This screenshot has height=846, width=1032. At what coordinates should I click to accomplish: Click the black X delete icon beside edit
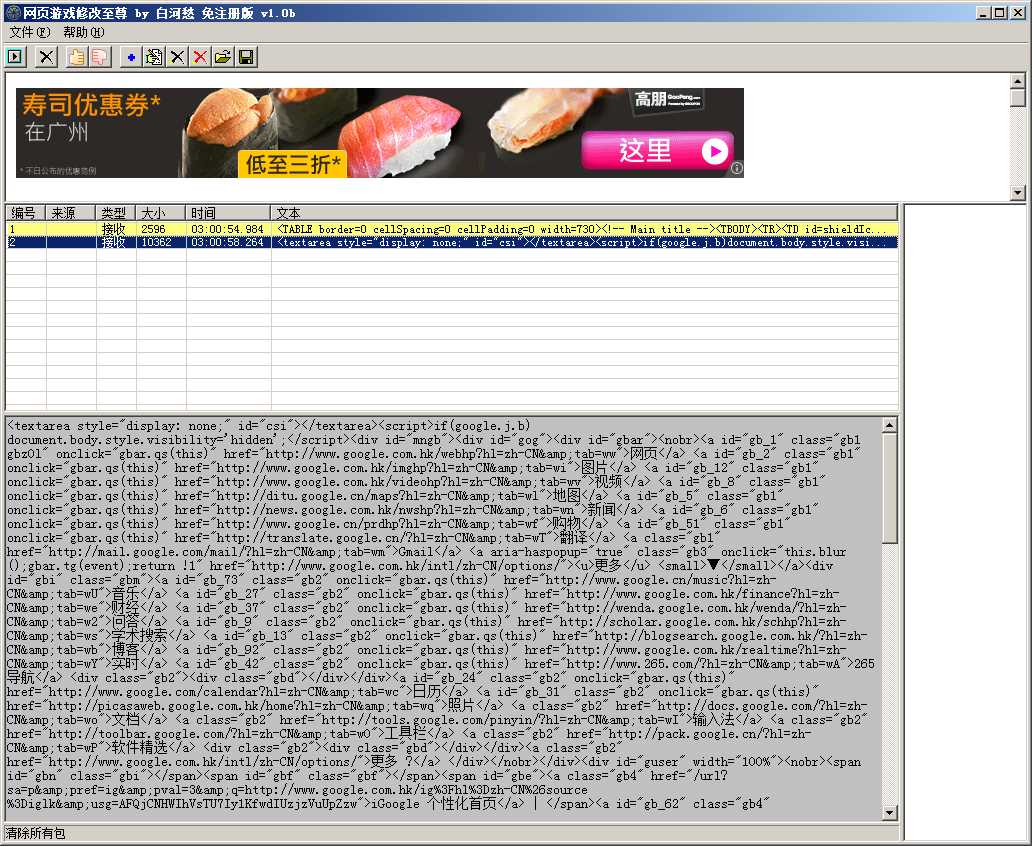point(177,57)
